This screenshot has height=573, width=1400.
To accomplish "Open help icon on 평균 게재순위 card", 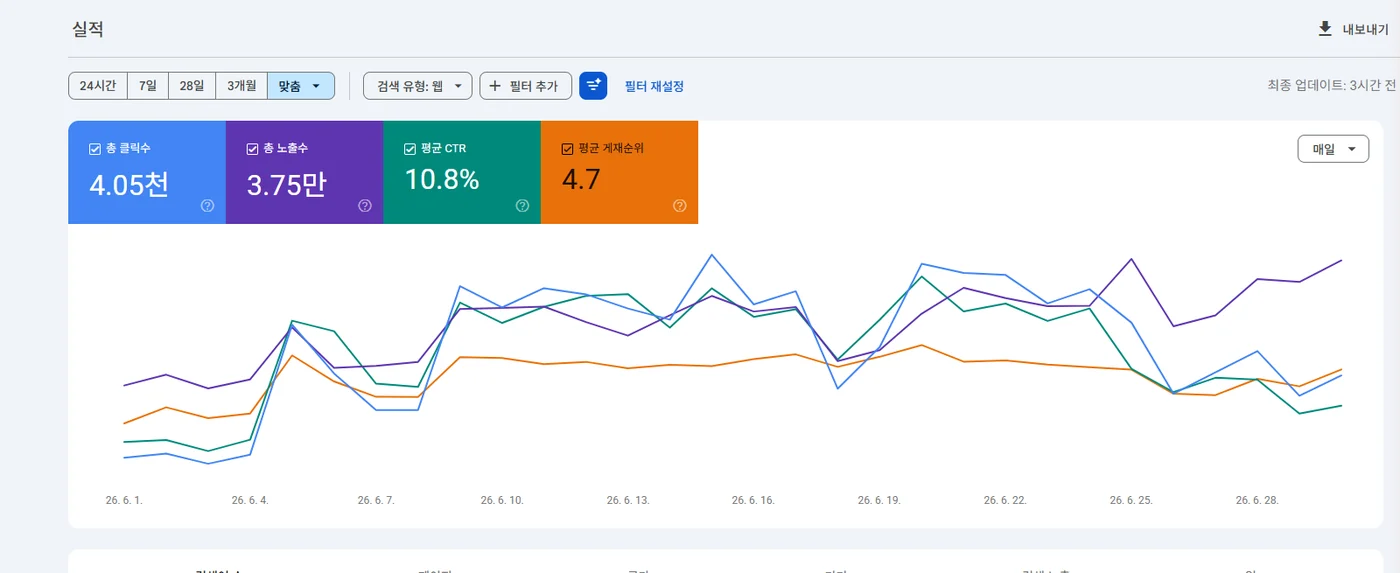I will [680, 206].
